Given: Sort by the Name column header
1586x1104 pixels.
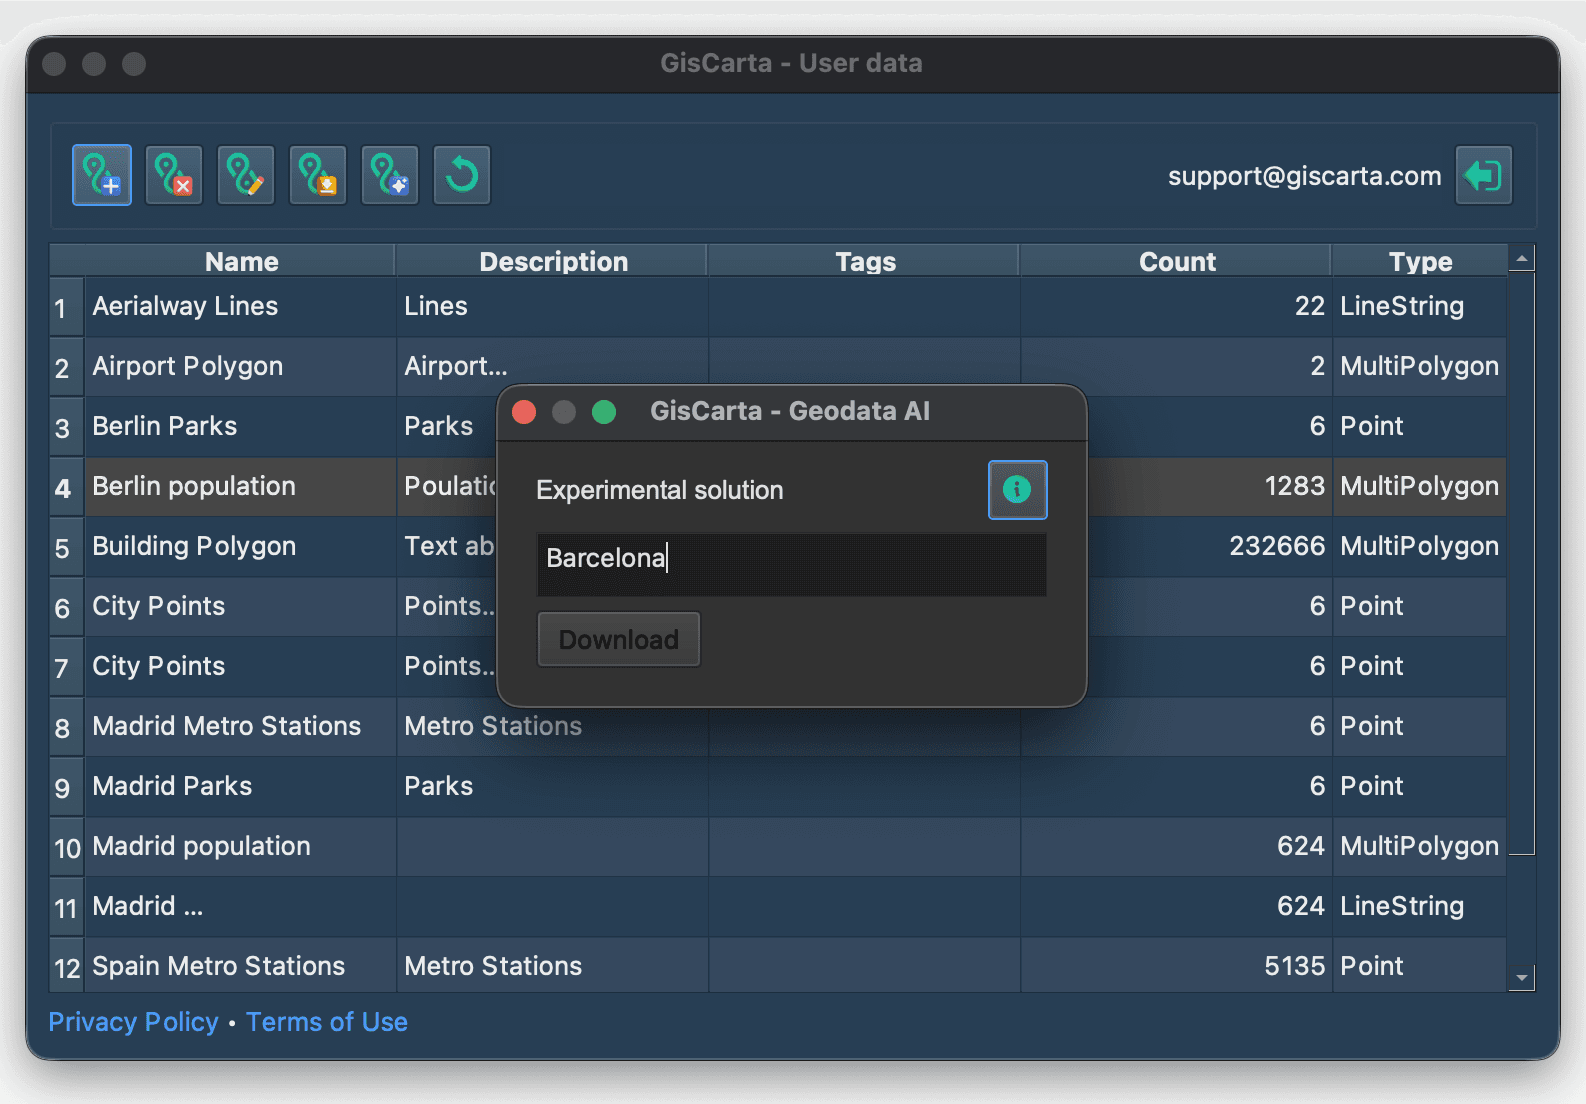Looking at the screenshot, I should pos(240,261).
